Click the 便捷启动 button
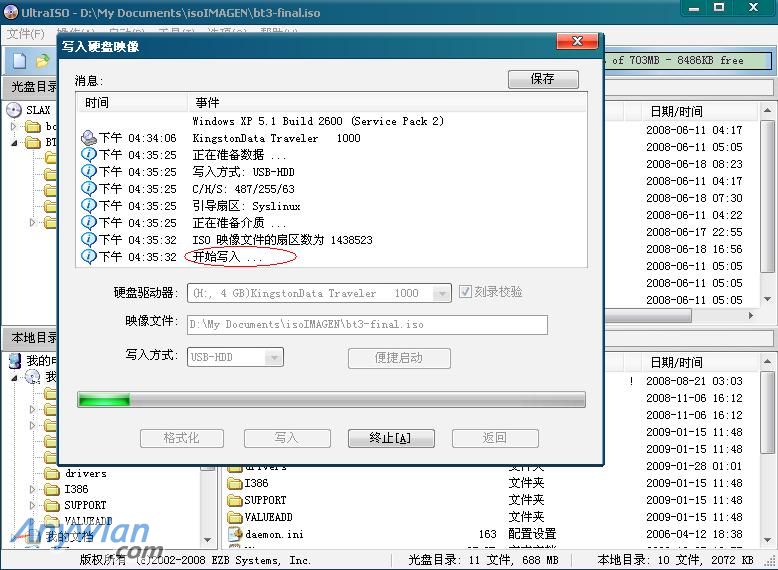 (399, 357)
